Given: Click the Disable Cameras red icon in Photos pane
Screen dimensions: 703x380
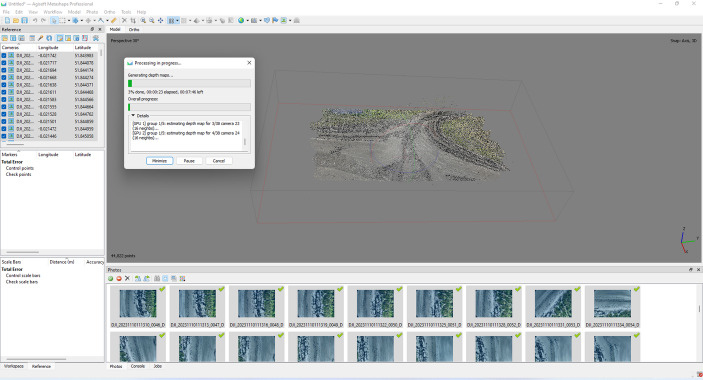Looking at the screenshot, I should pos(119,278).
